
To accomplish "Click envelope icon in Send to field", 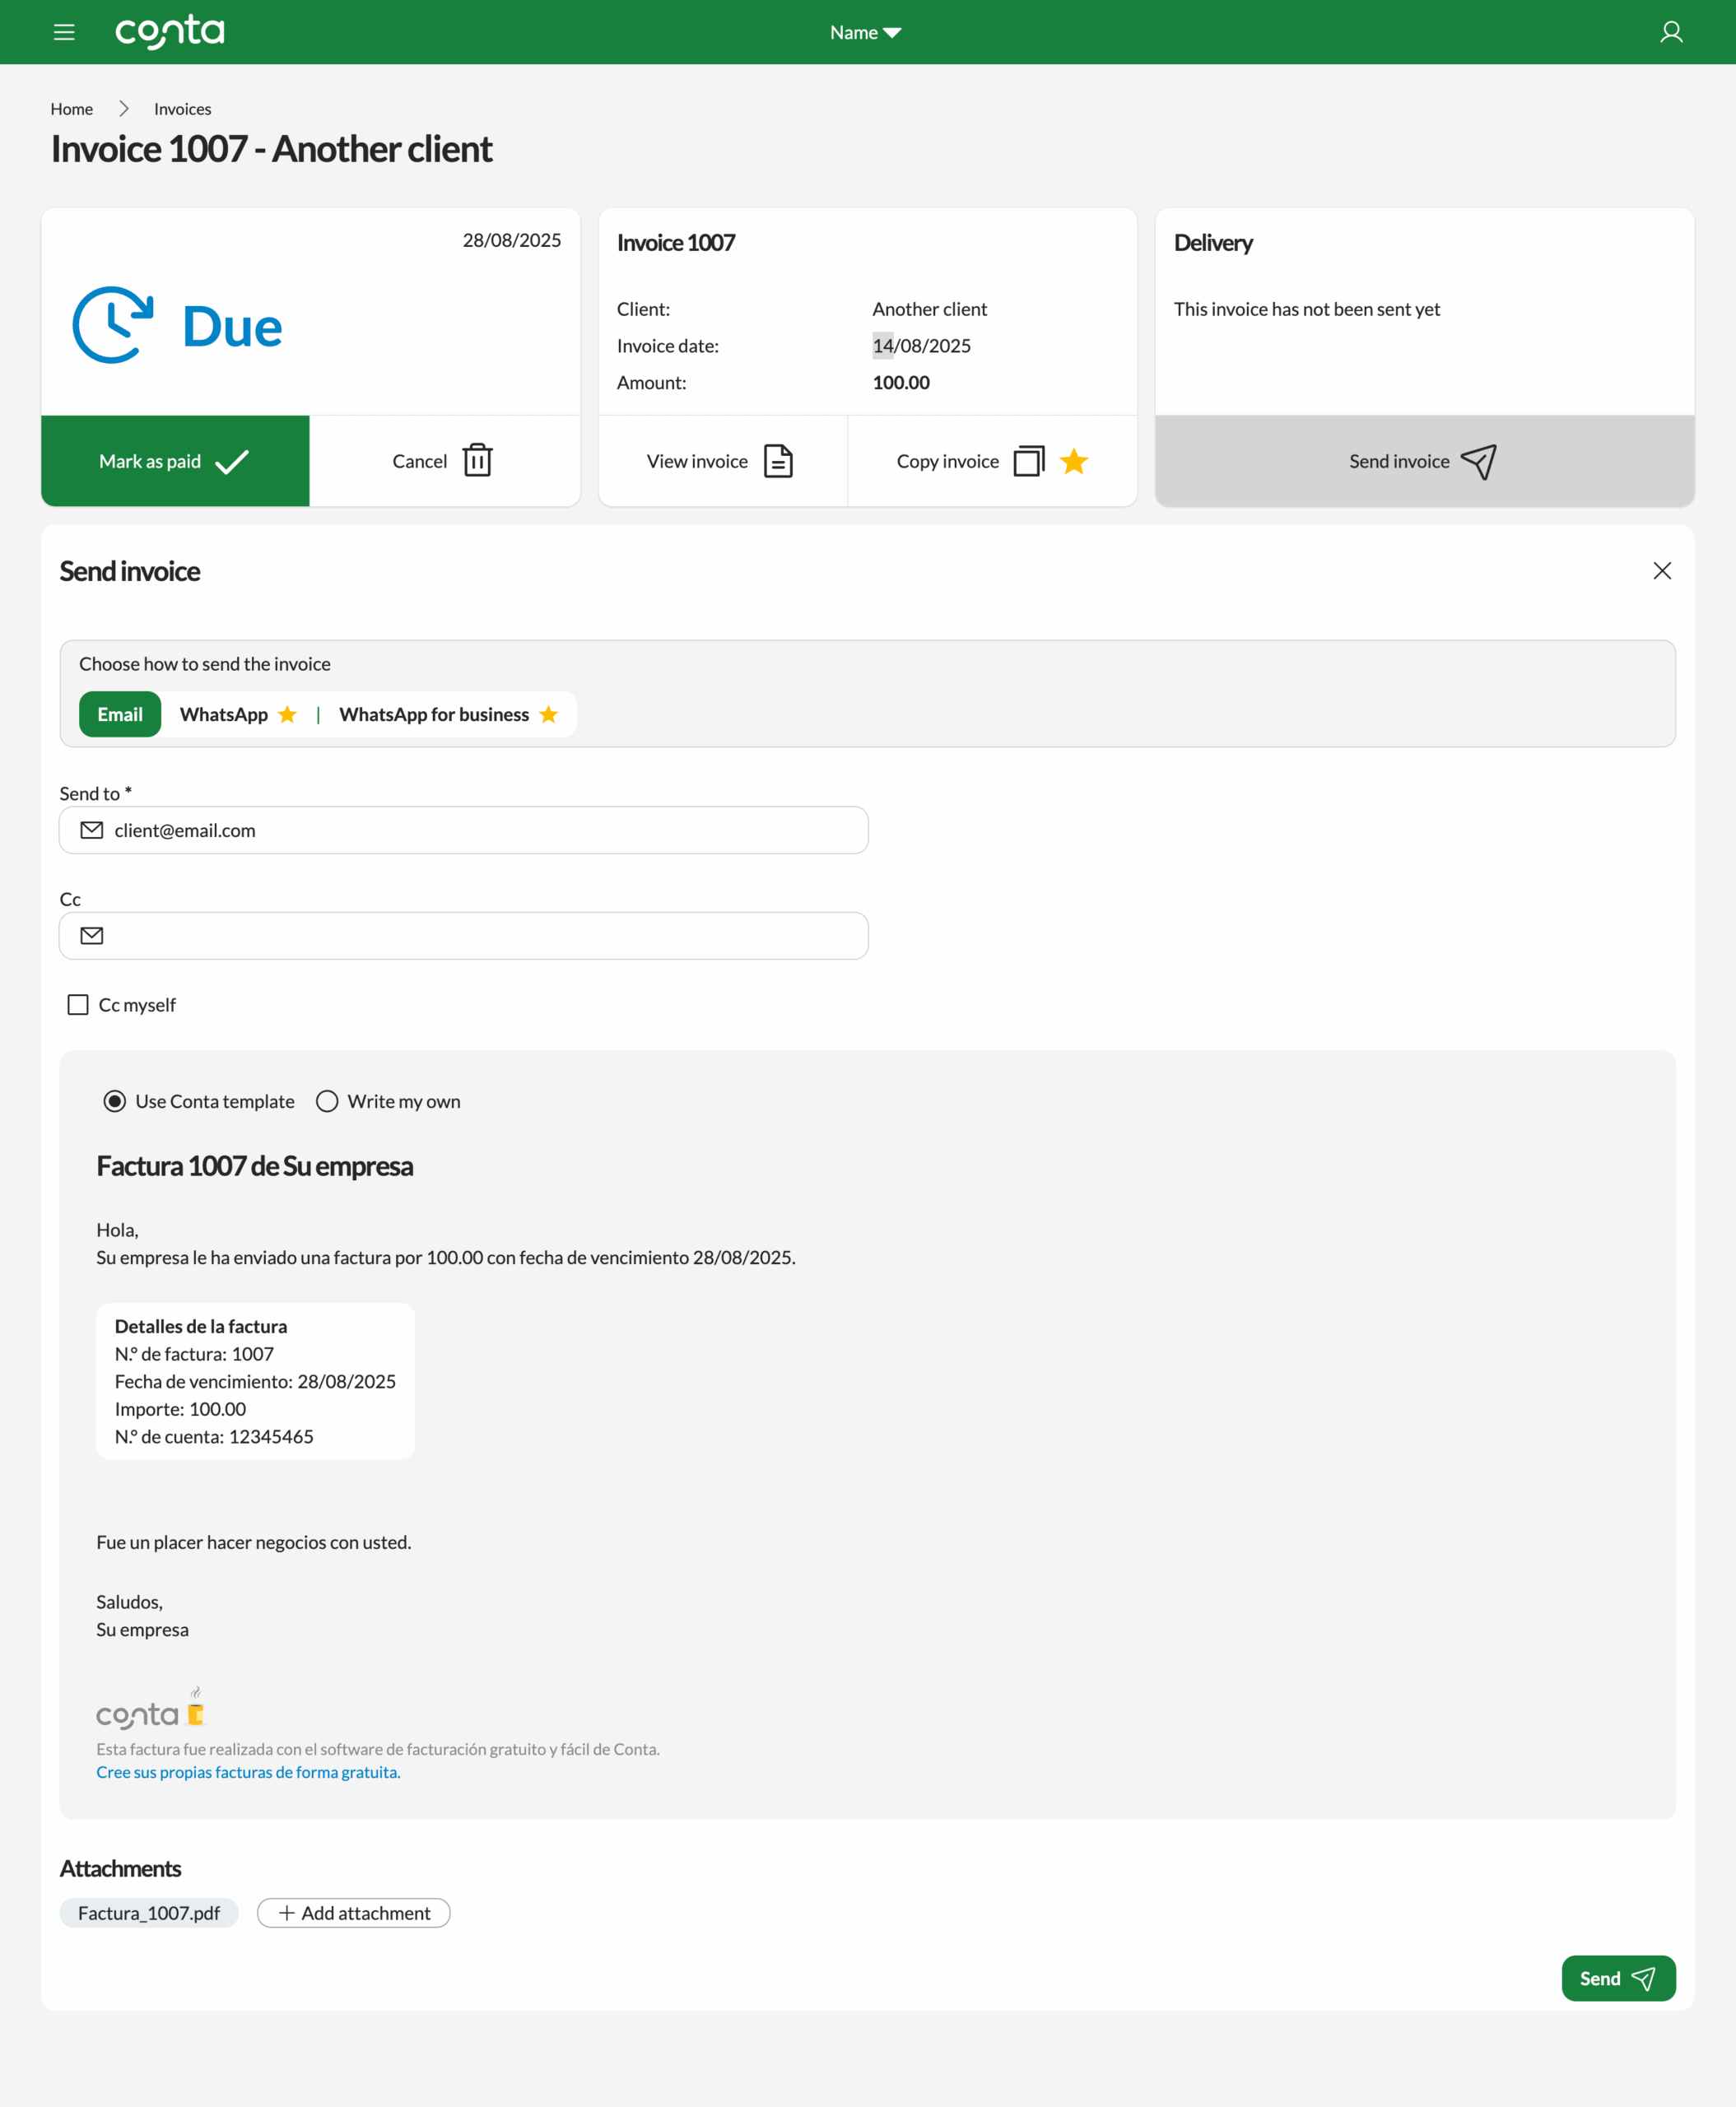I will pyautogui.click(x=92, y=830).
